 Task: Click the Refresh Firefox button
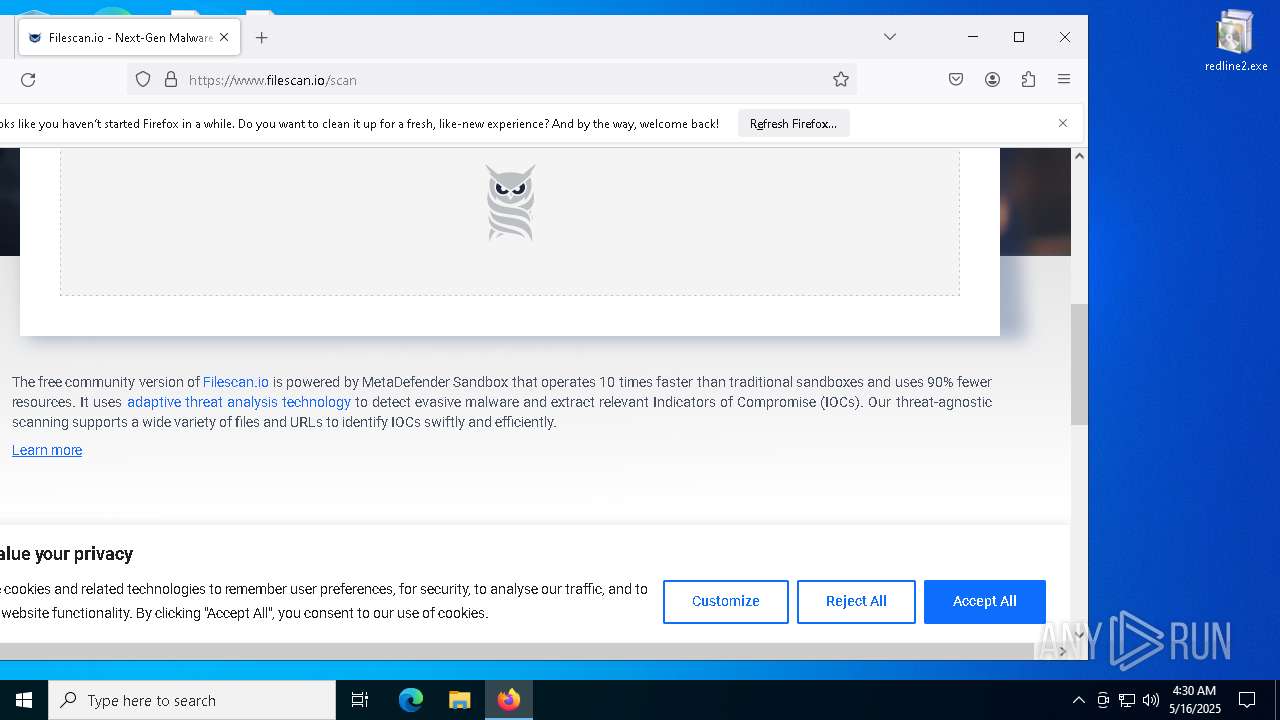coord(793,124)
